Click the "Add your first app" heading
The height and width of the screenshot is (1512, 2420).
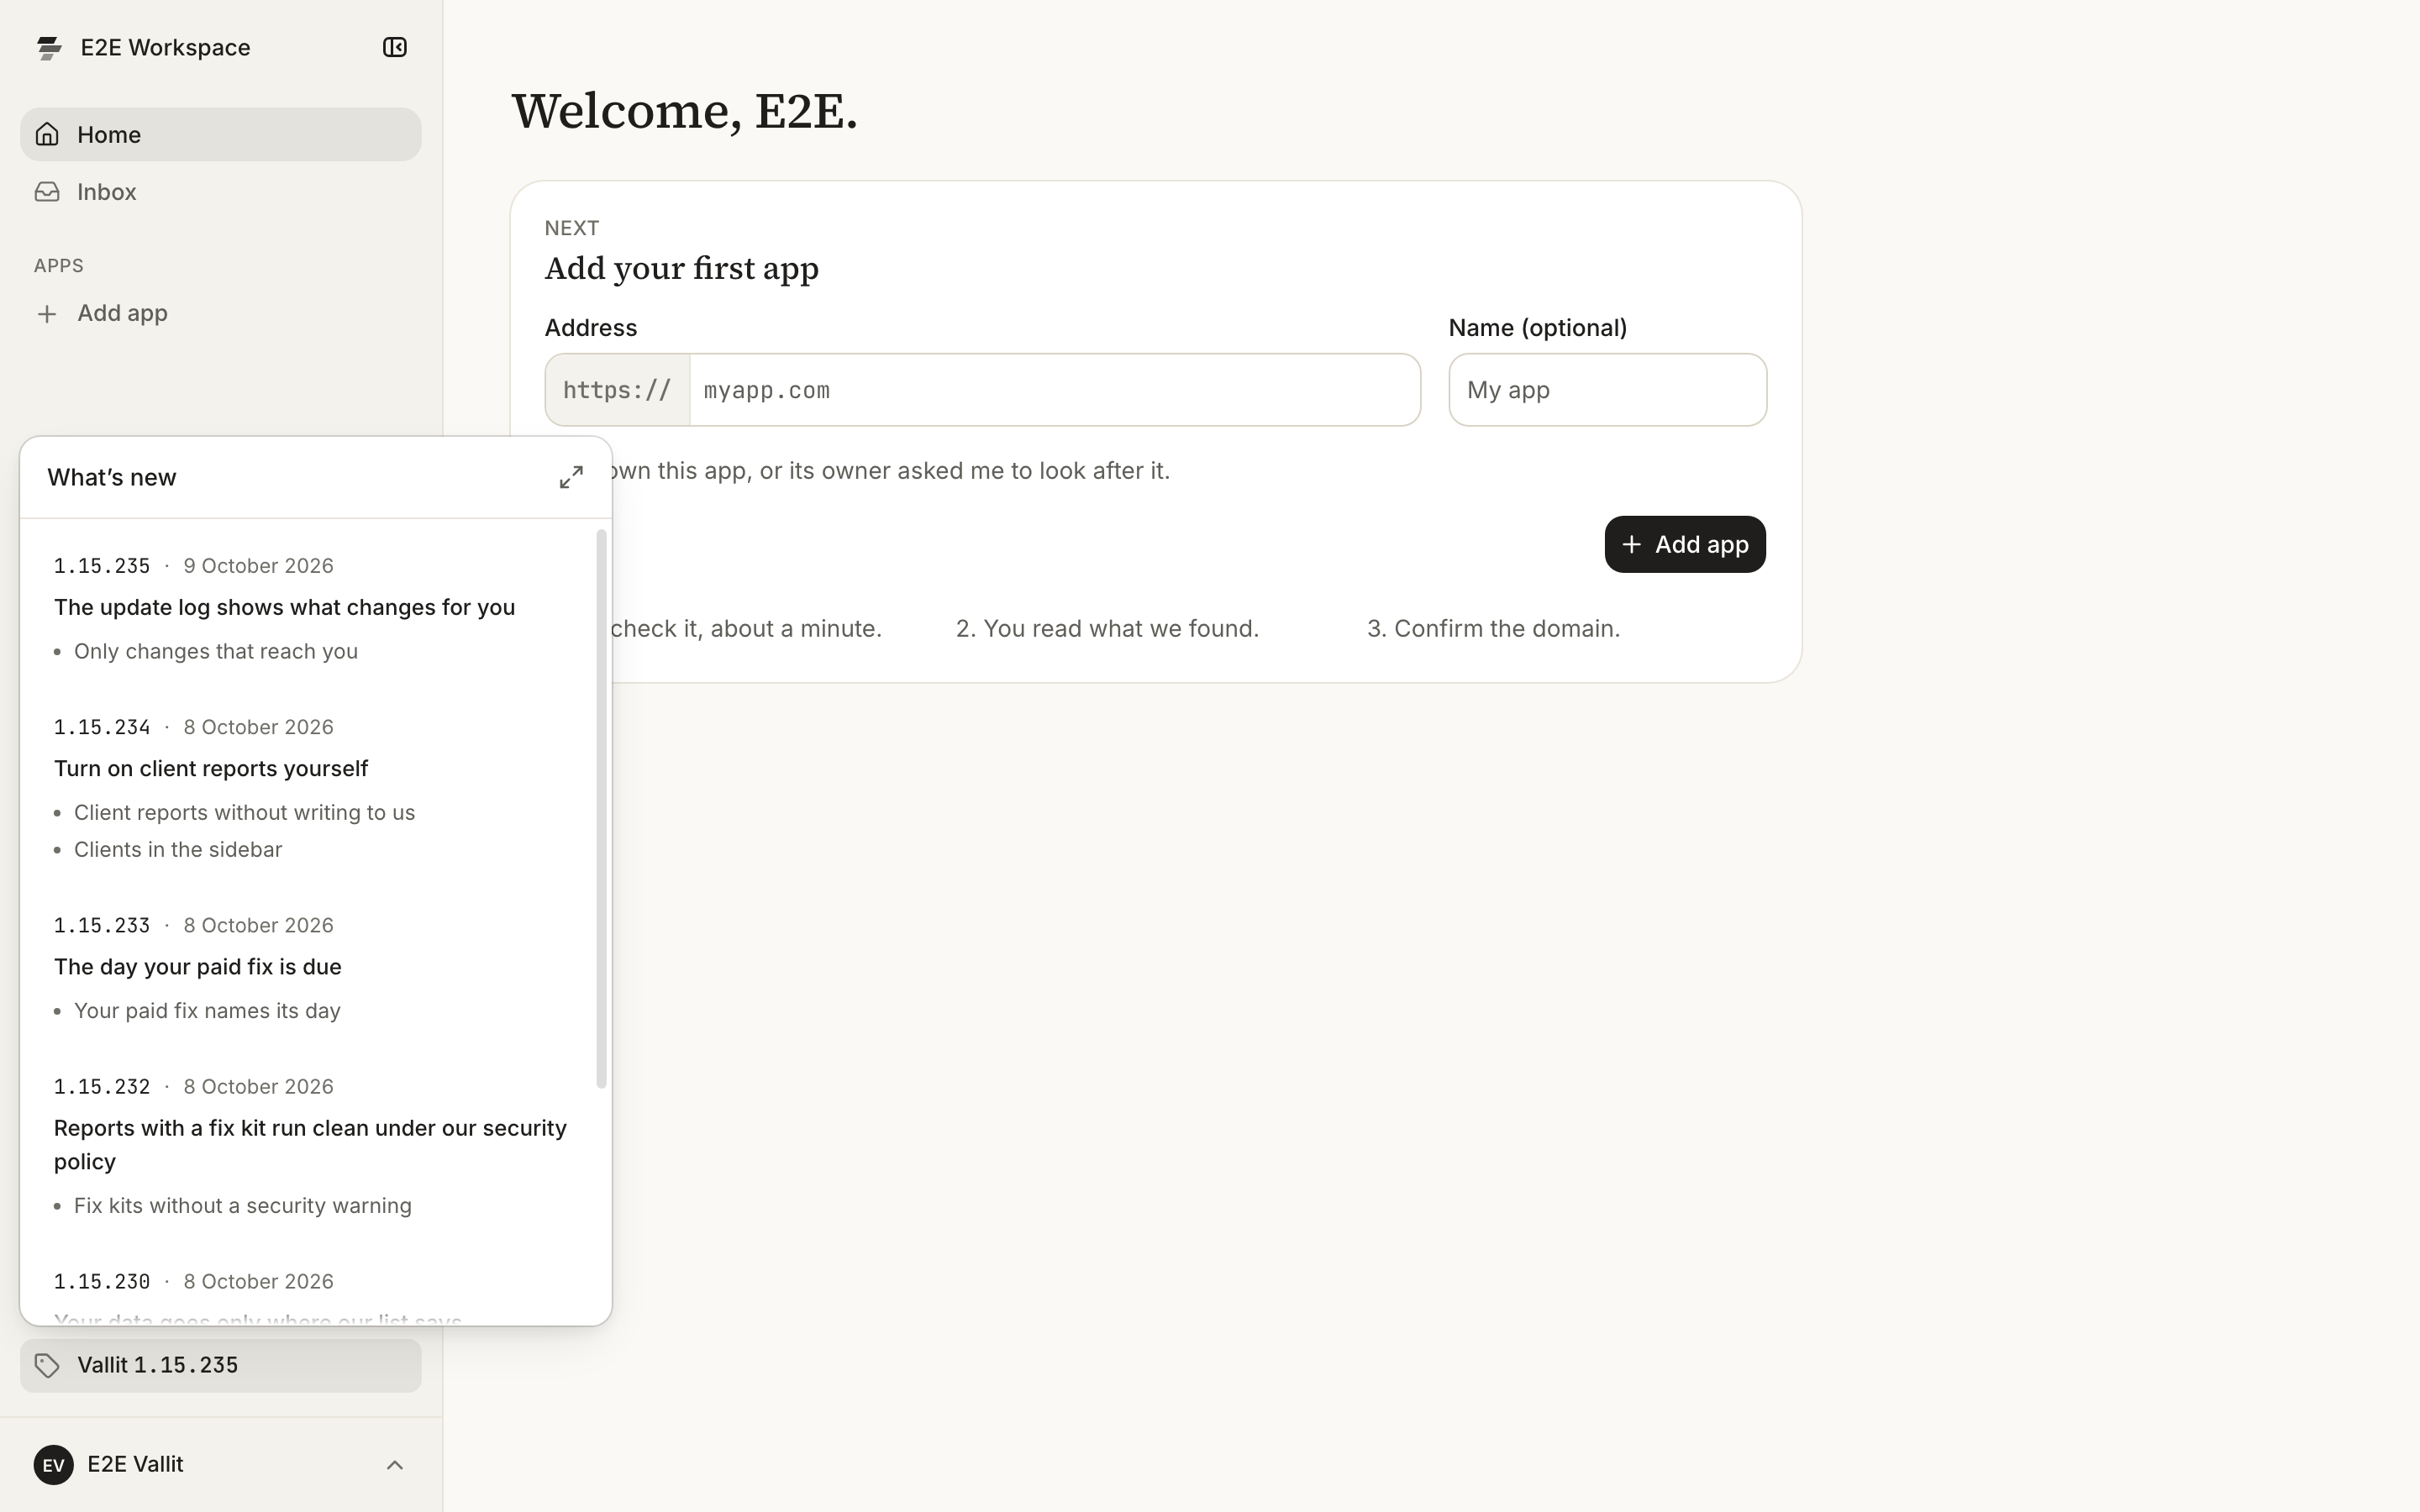tap(681, 268)
